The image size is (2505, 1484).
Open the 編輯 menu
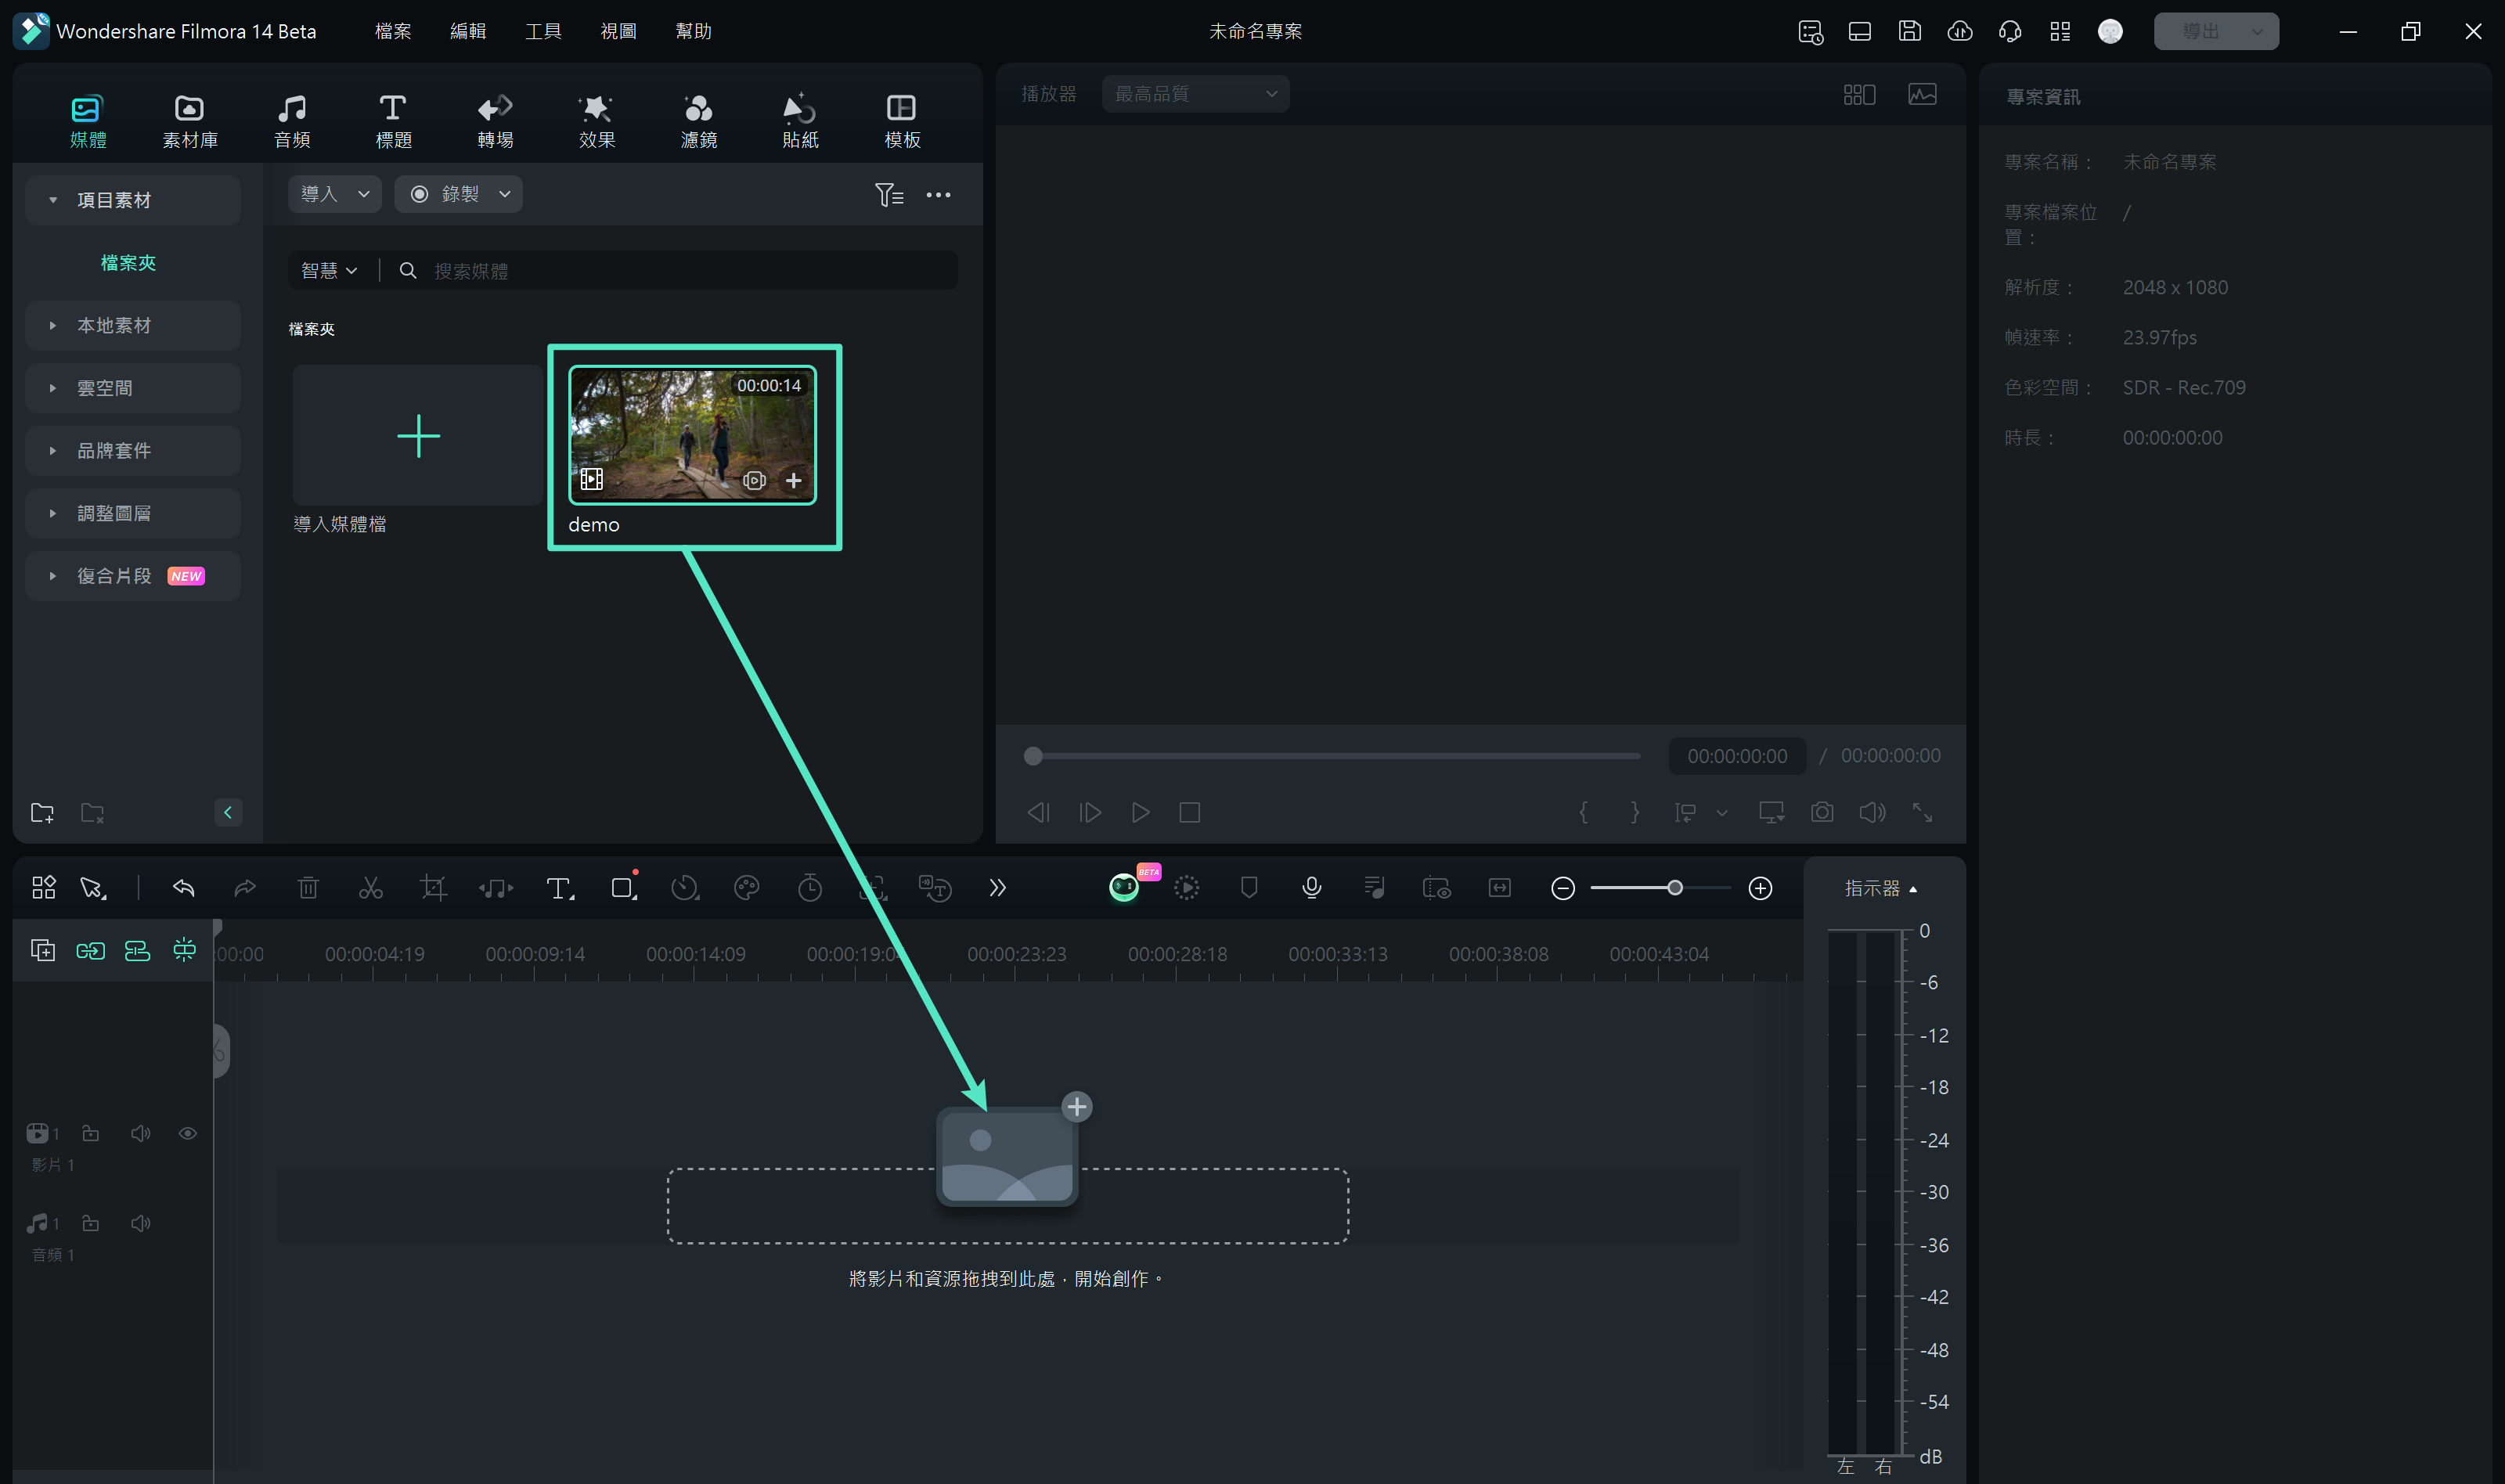(x=468, y=31)
